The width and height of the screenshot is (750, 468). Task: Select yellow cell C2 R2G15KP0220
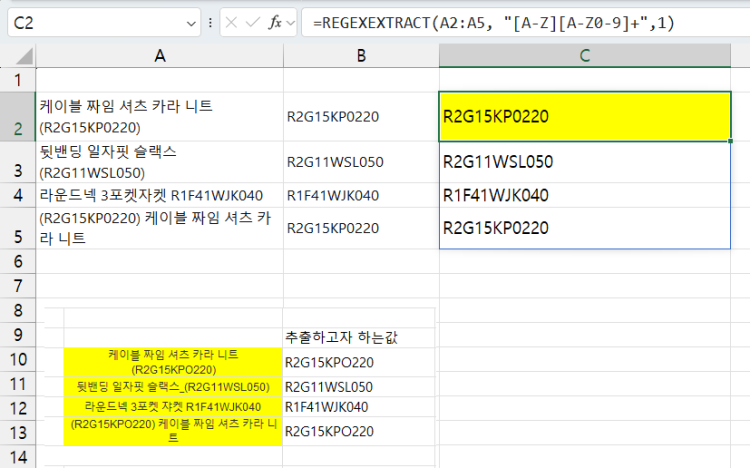point(585,117)
